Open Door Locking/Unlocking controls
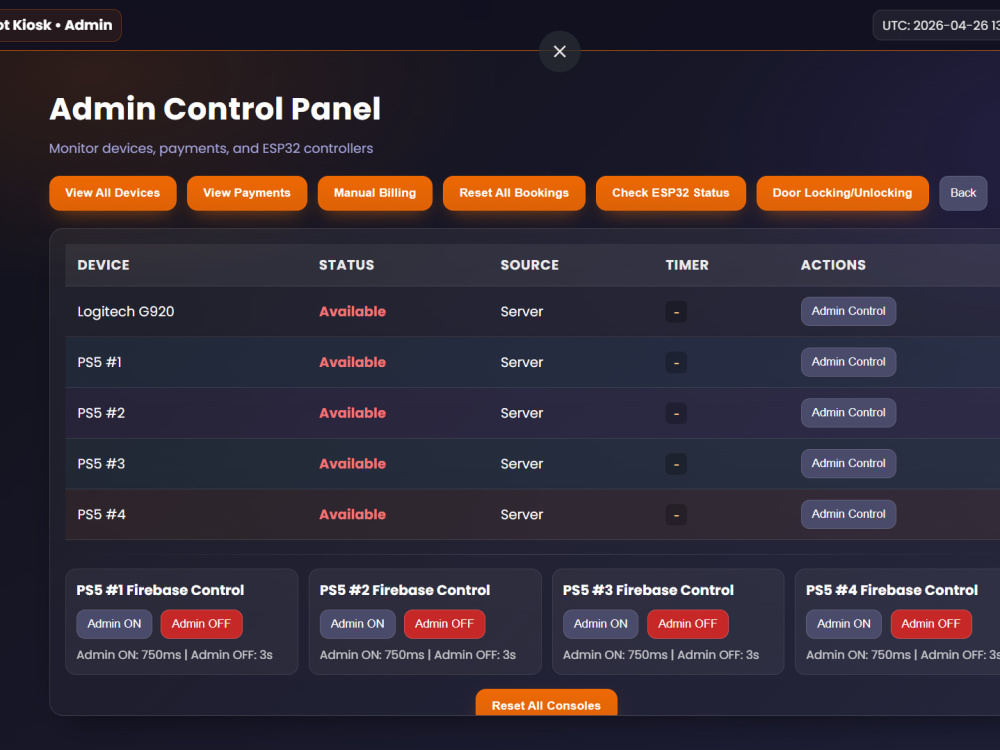 842,193
